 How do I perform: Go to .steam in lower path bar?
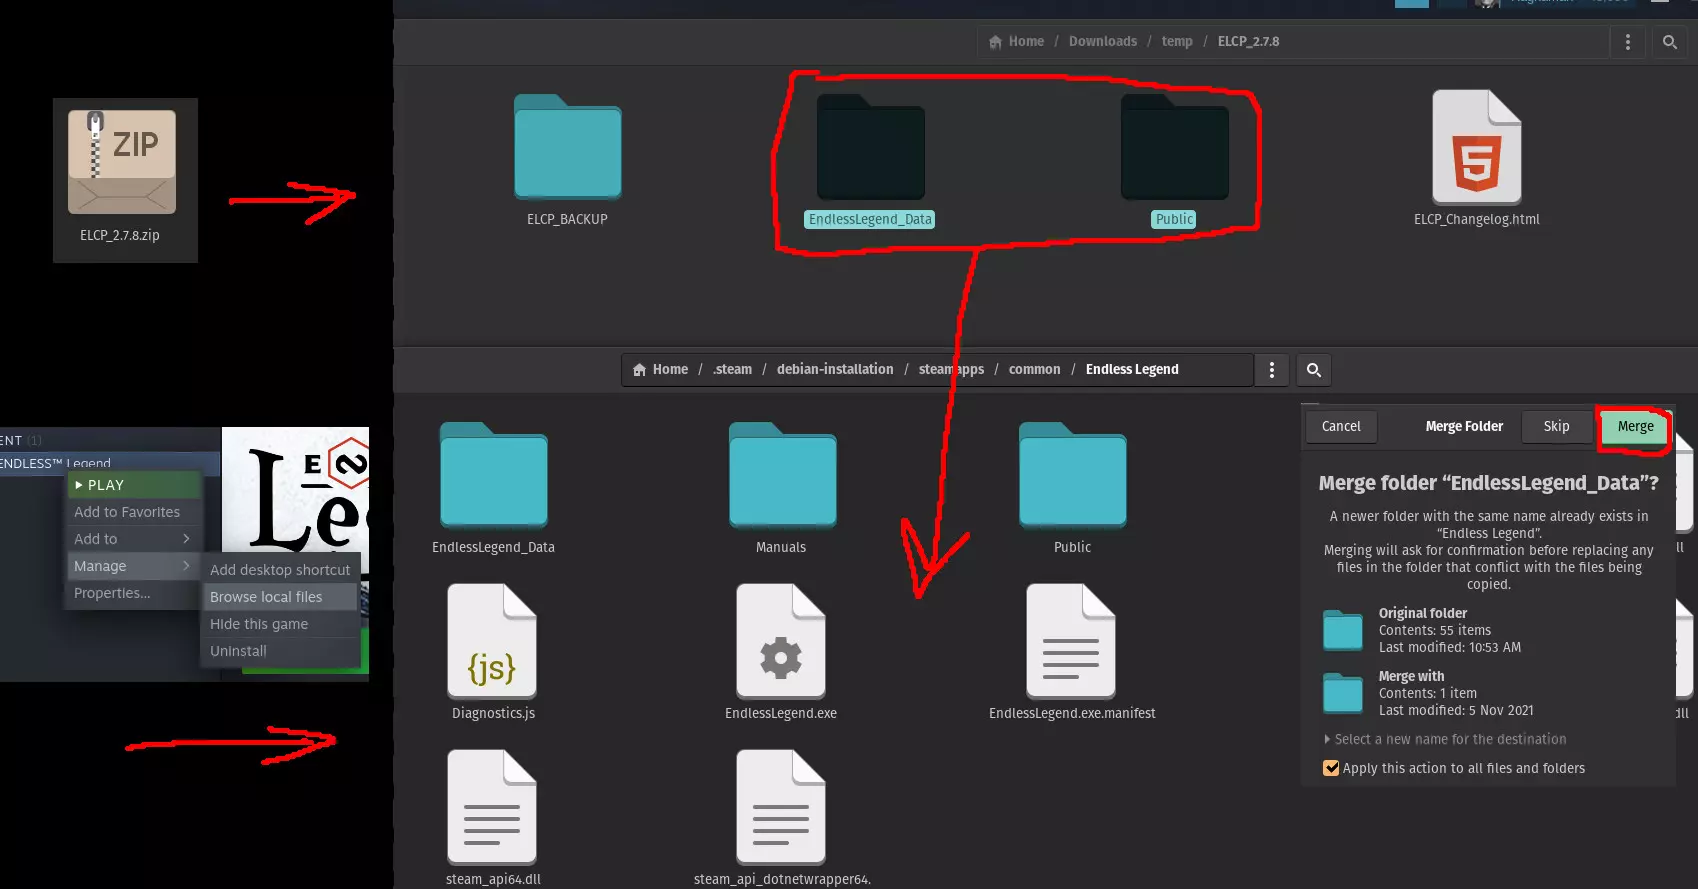(x=732, y=370)
